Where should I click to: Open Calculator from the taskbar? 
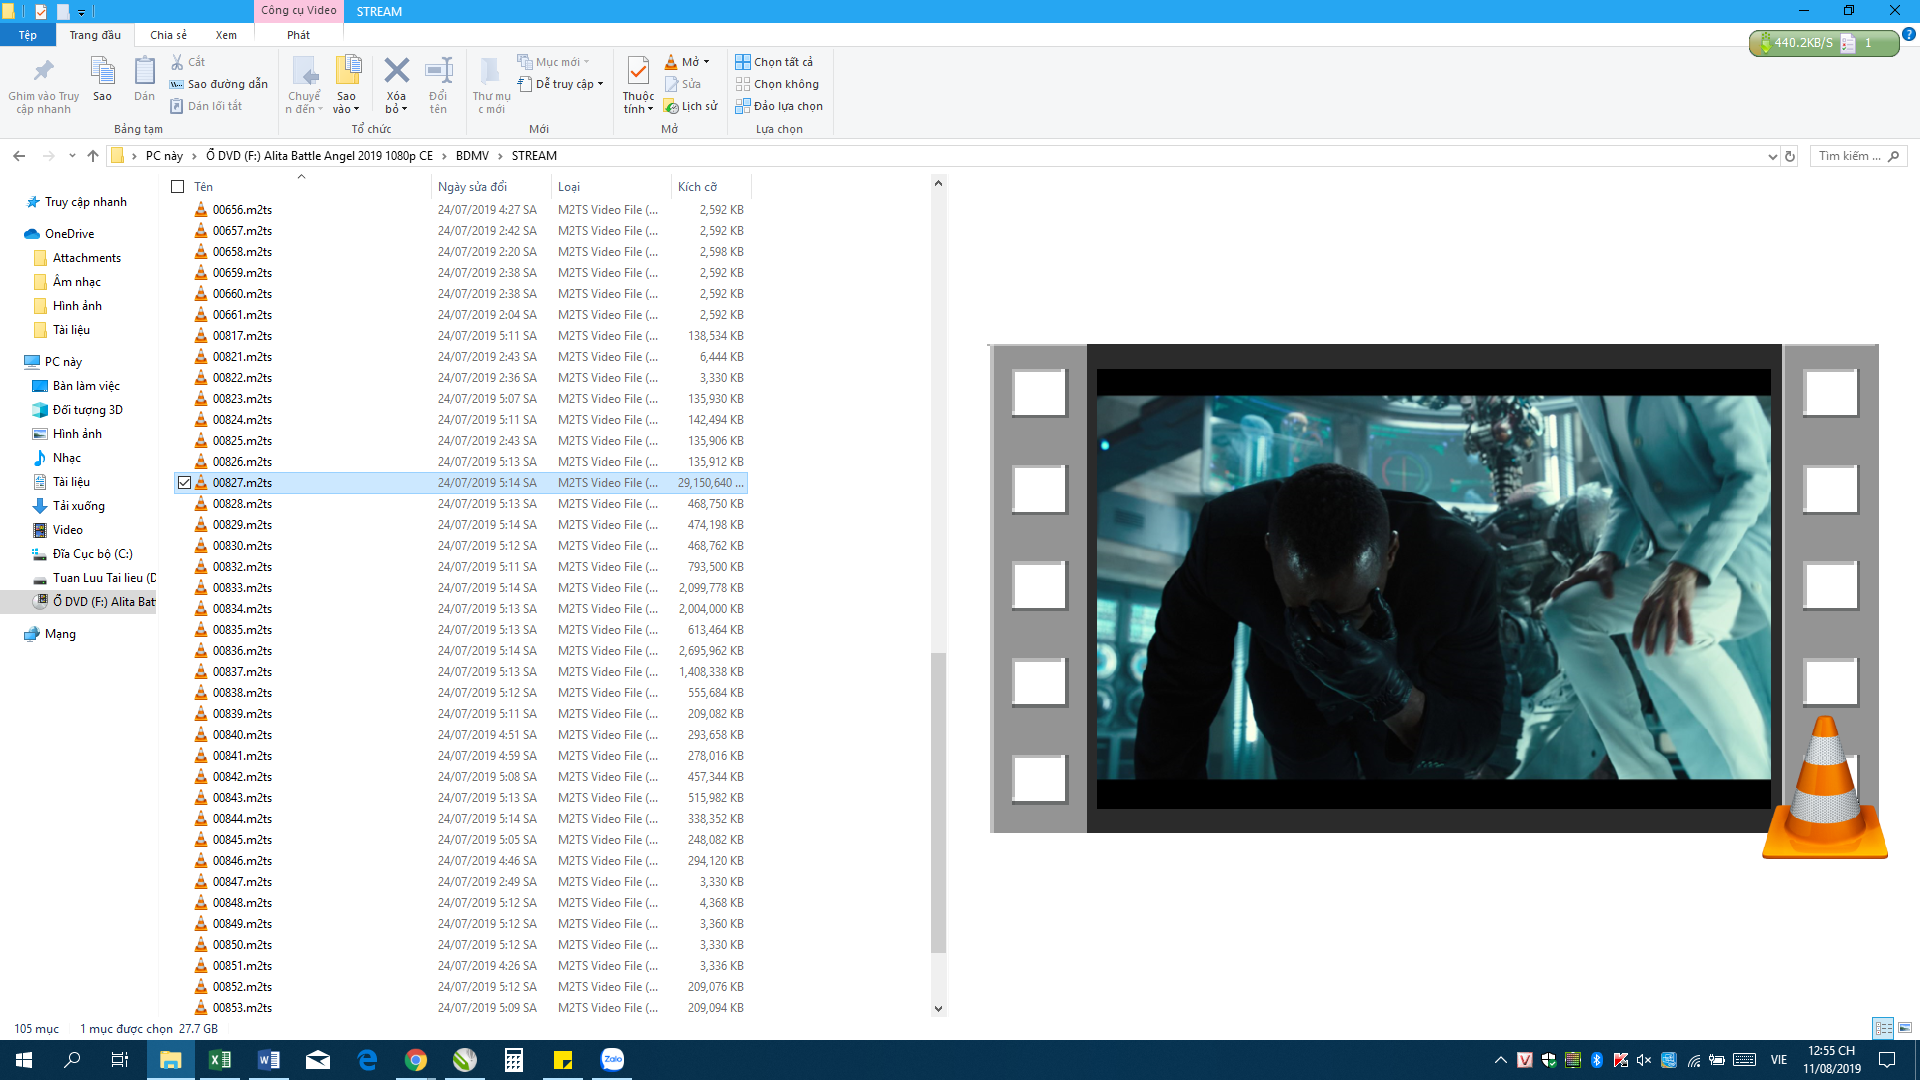(514, 1060)
